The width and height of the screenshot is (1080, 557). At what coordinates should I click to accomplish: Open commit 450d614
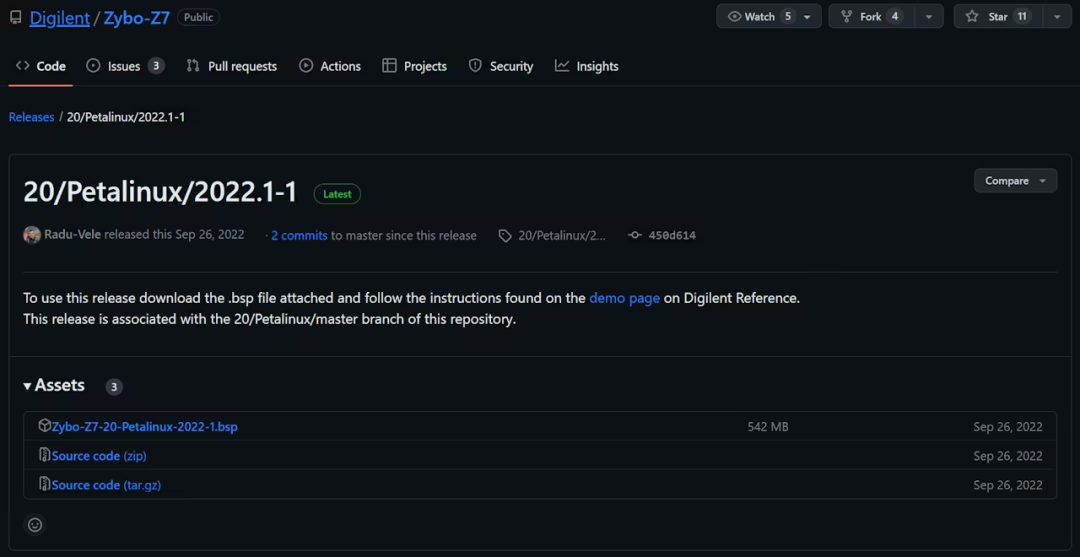click(x=672, y=235)
